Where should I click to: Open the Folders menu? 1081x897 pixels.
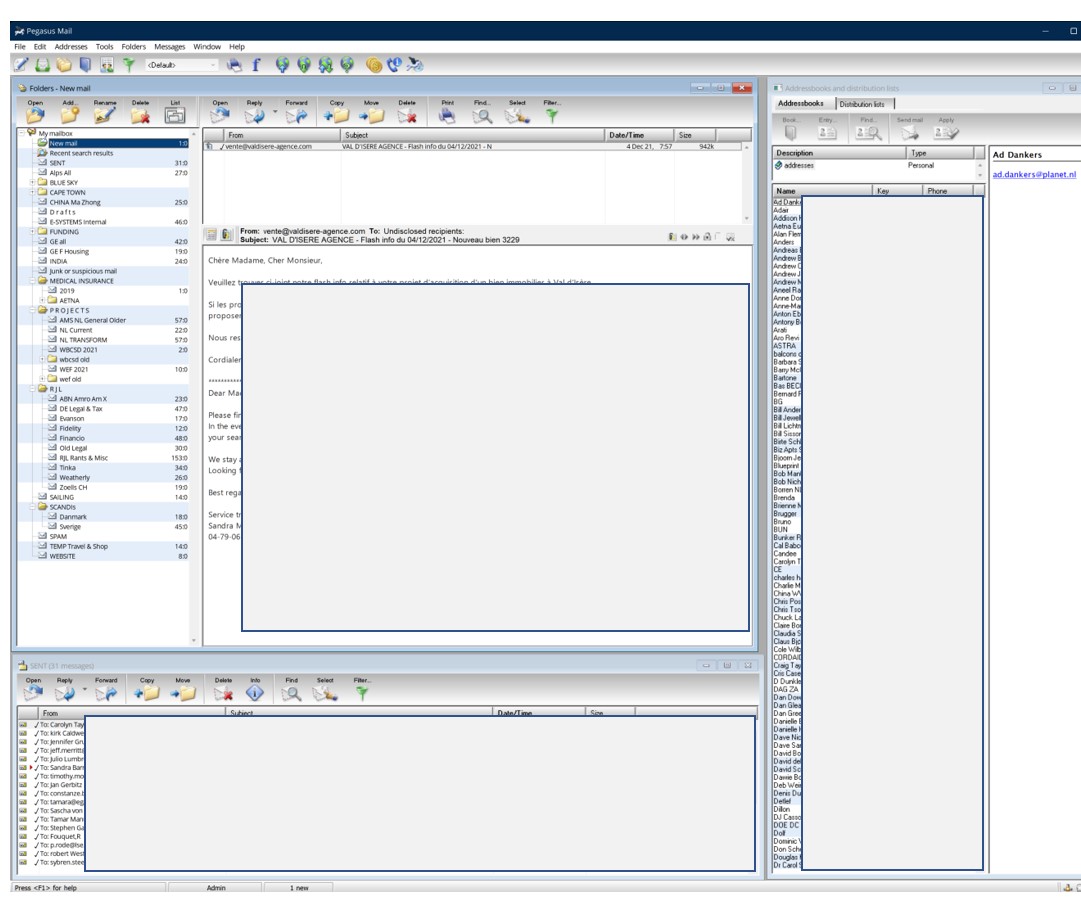(x=134, y=47)
